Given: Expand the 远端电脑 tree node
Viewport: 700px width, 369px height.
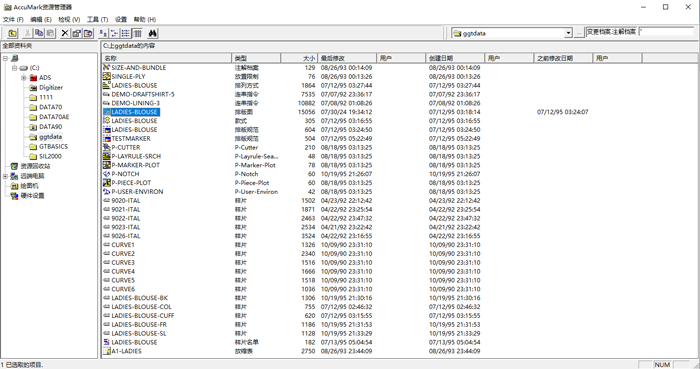Looking at the screenshot, I should click(5, 176).
